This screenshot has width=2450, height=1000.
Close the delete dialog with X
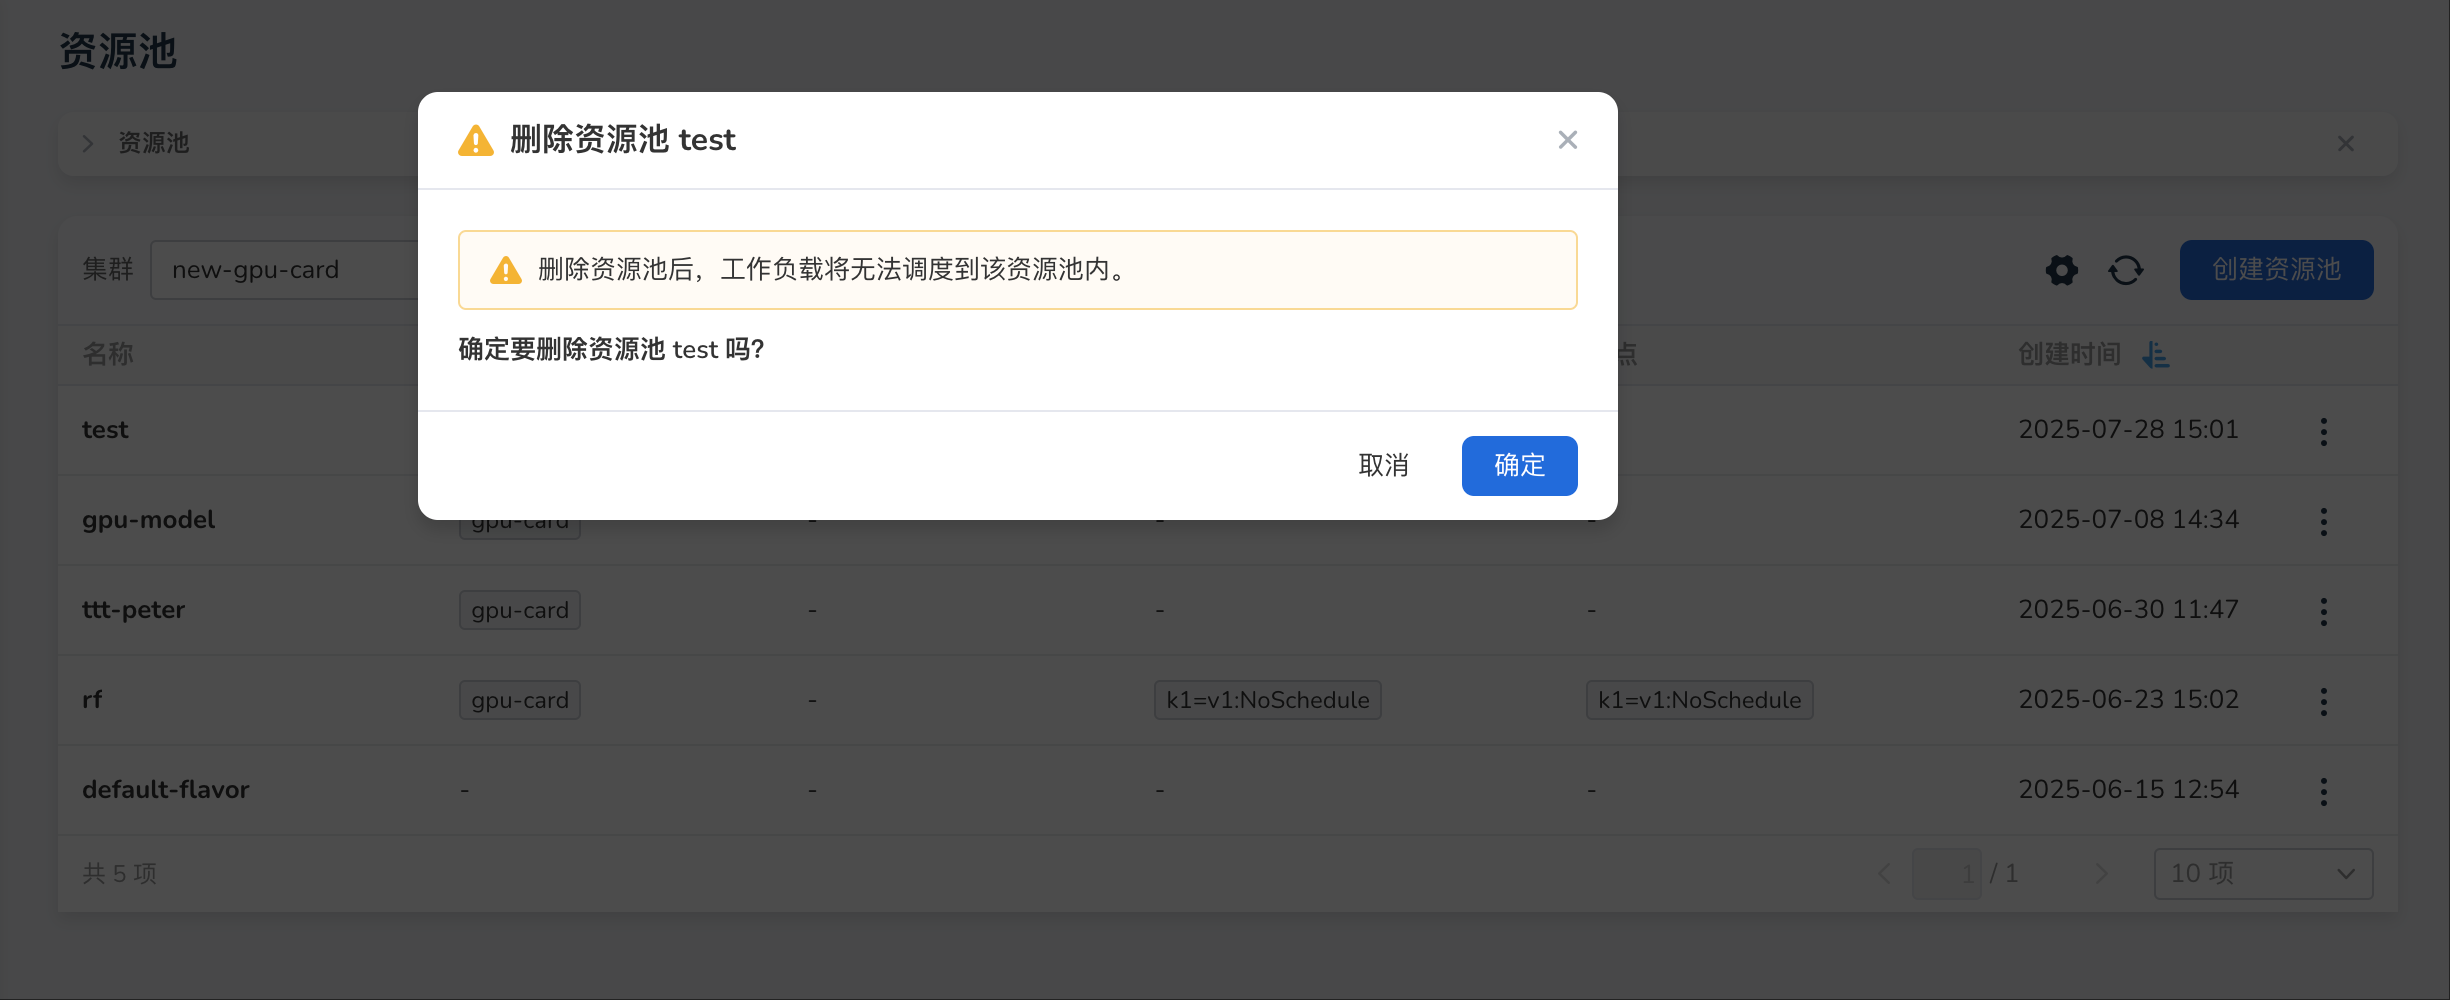coord(1567,140)
